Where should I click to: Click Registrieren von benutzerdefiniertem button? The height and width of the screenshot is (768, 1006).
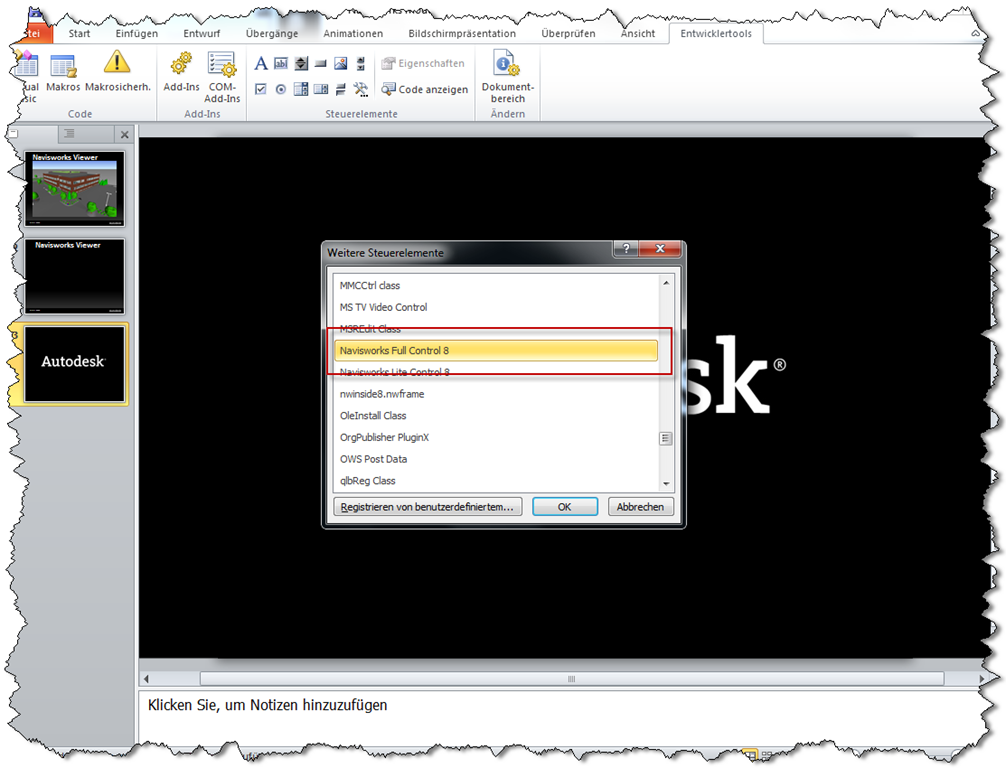[427, 507]
